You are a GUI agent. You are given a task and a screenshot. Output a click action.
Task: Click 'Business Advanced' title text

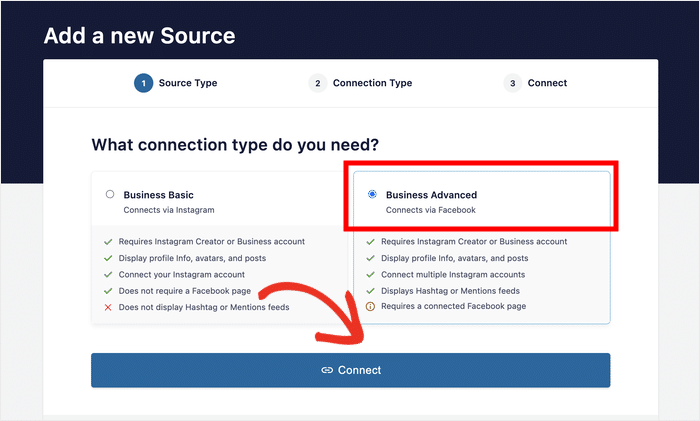(x=431, y=195)
